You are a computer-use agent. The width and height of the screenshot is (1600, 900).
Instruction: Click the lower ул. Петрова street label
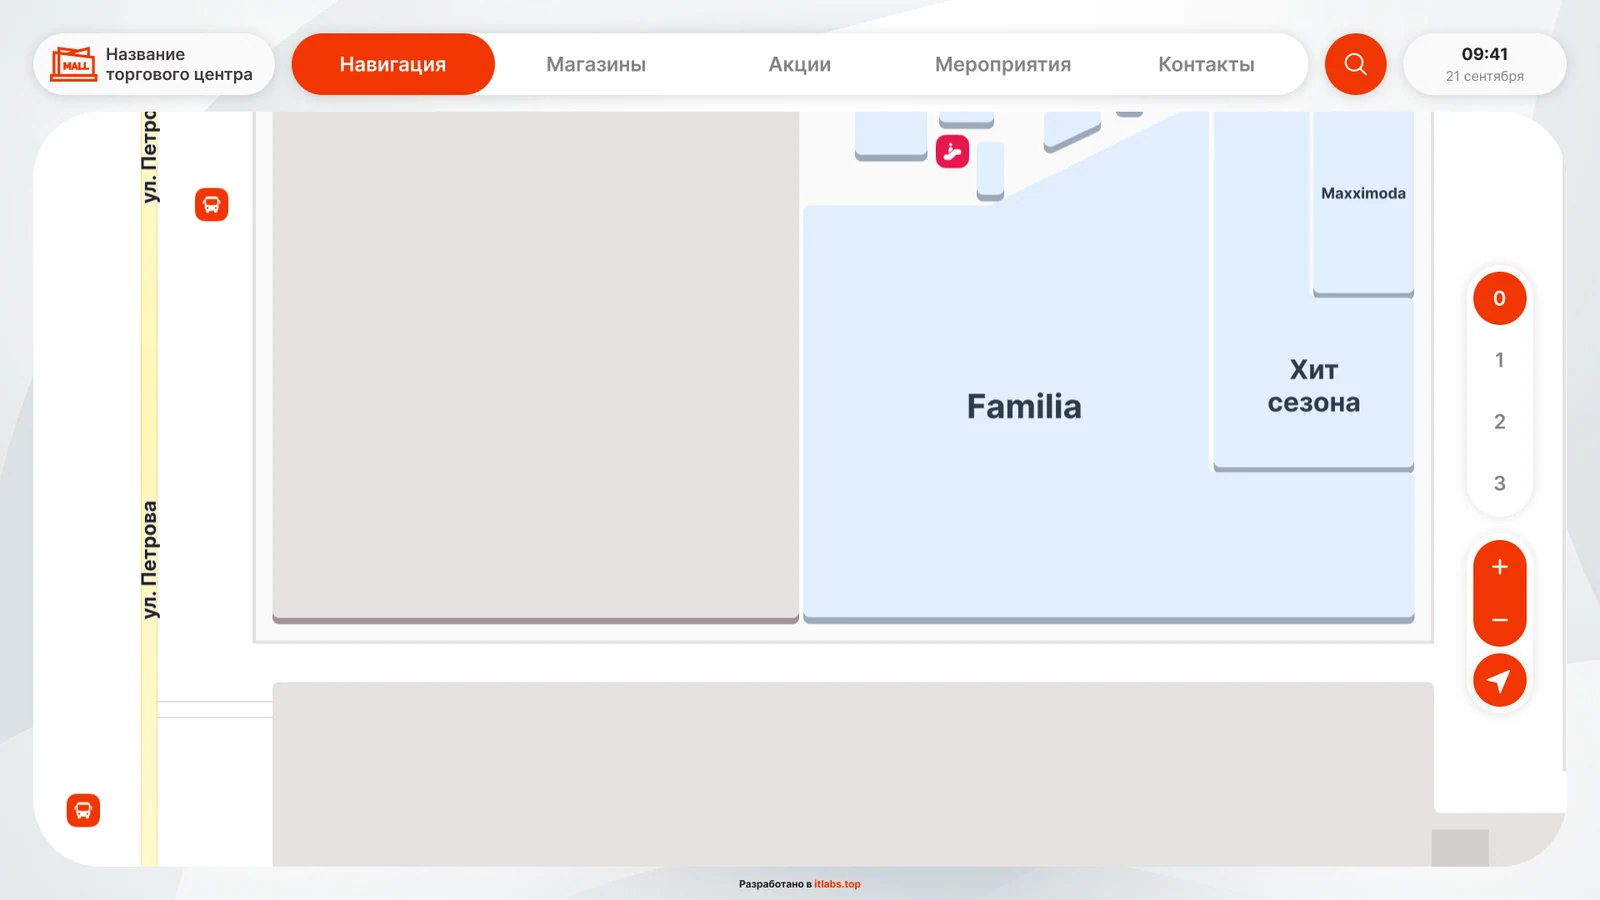coord(149,560)
